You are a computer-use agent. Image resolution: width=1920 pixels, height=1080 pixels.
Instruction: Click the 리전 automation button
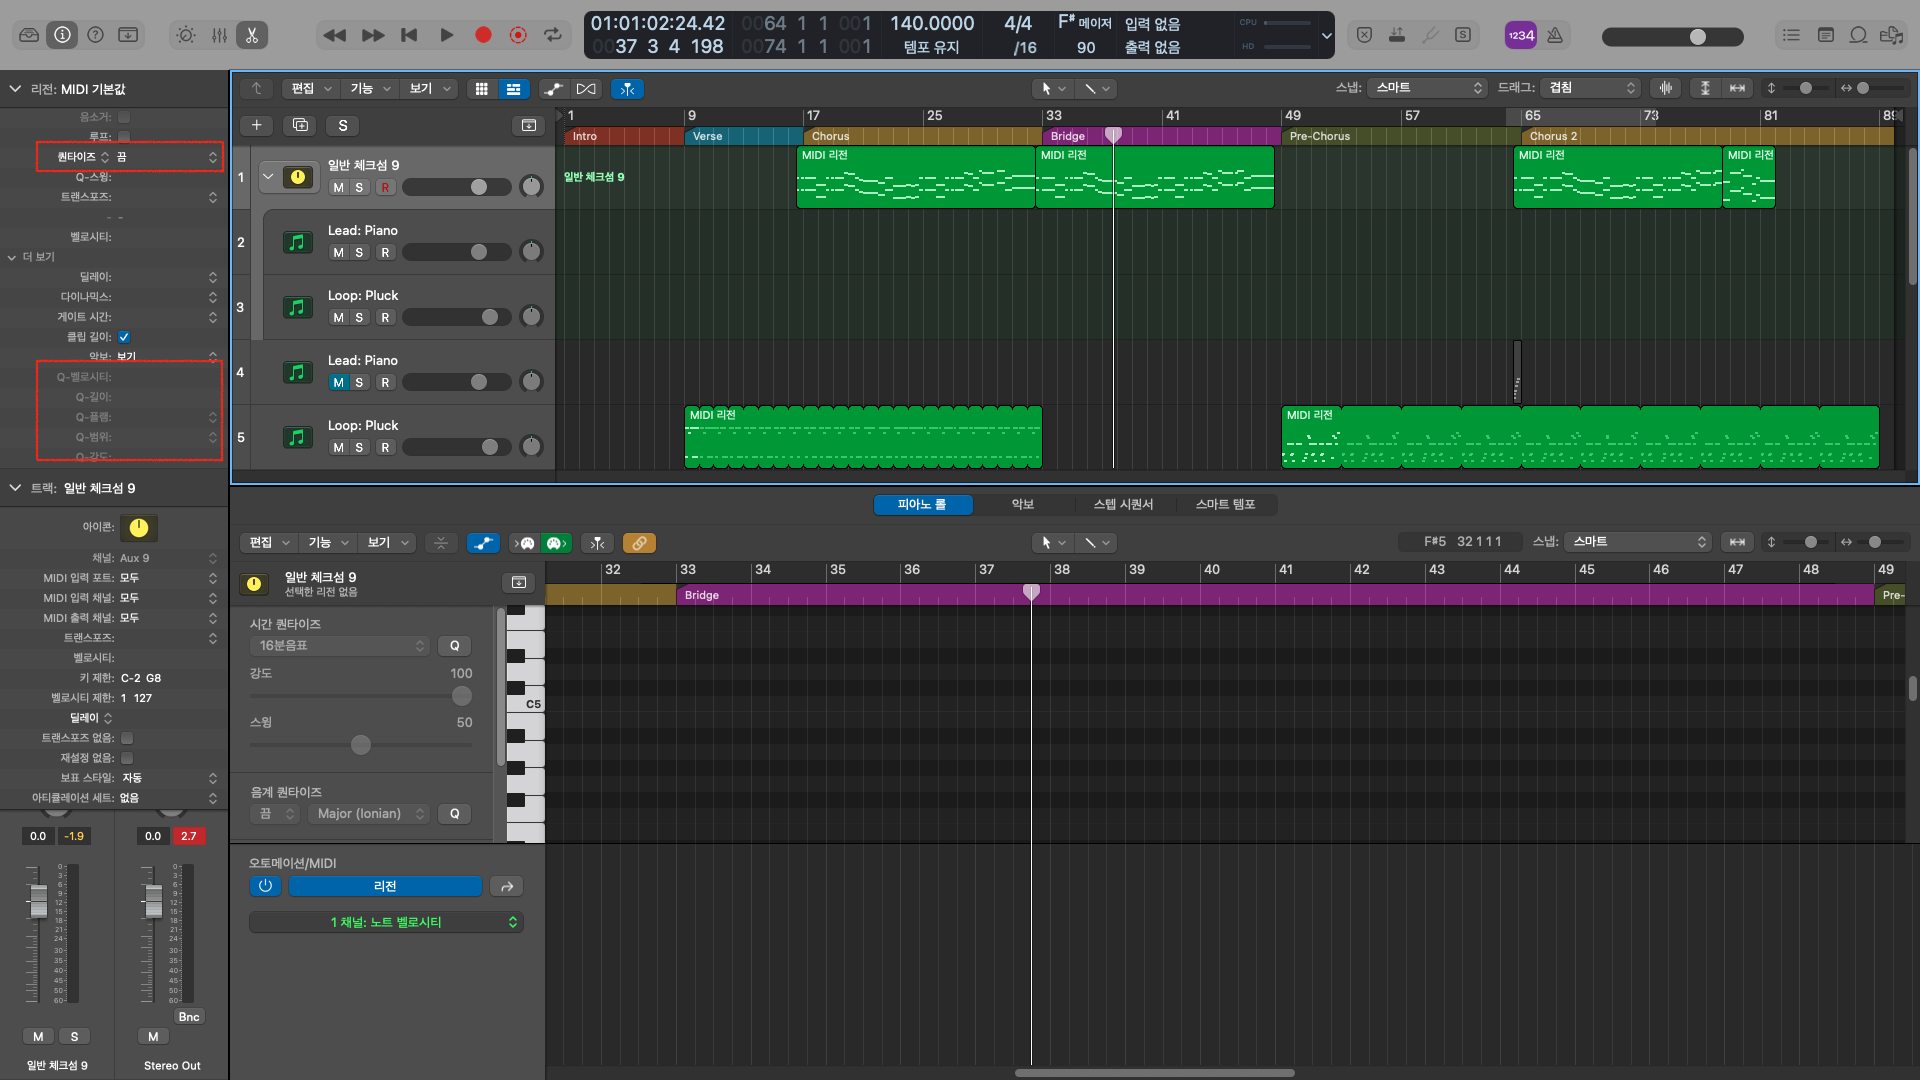coord(385,887)
